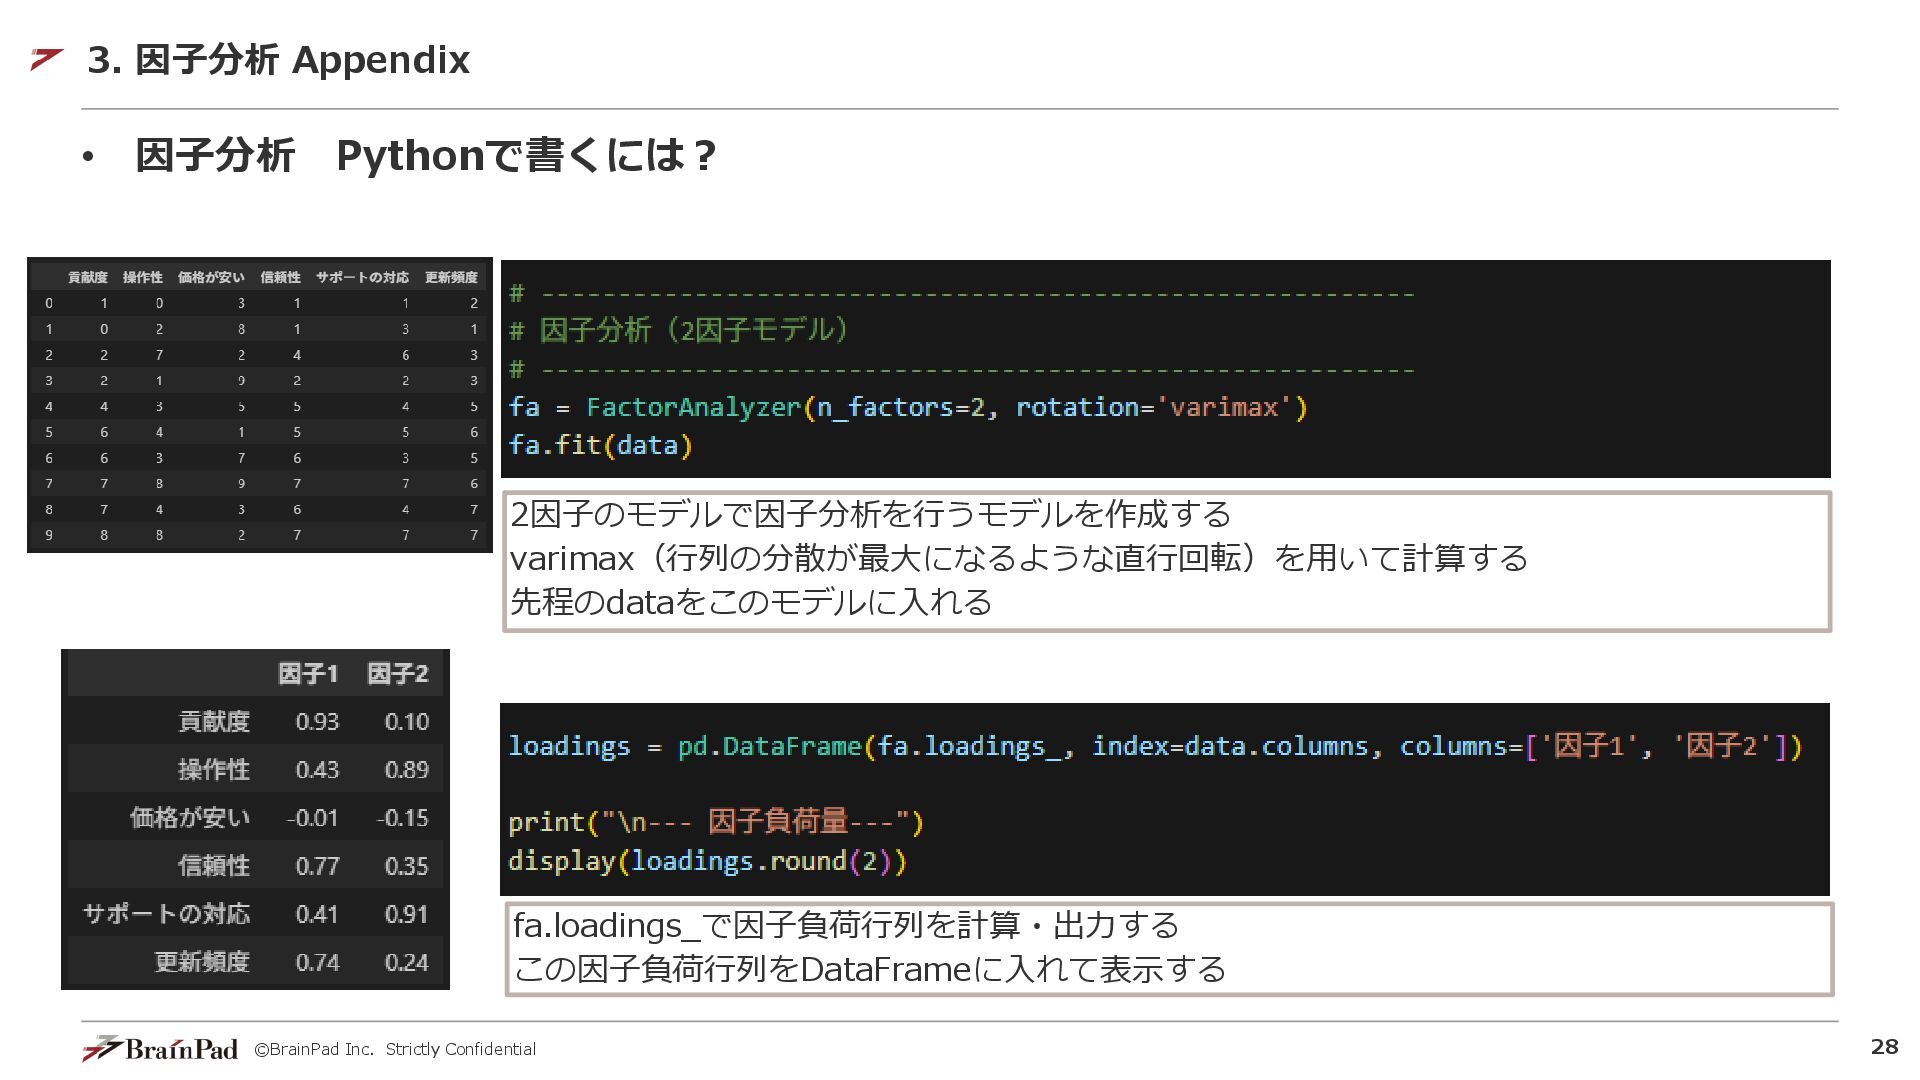Click the raw data table thumbnail
Viewport: 1920px width, 1080px height.
pos(260,405)
